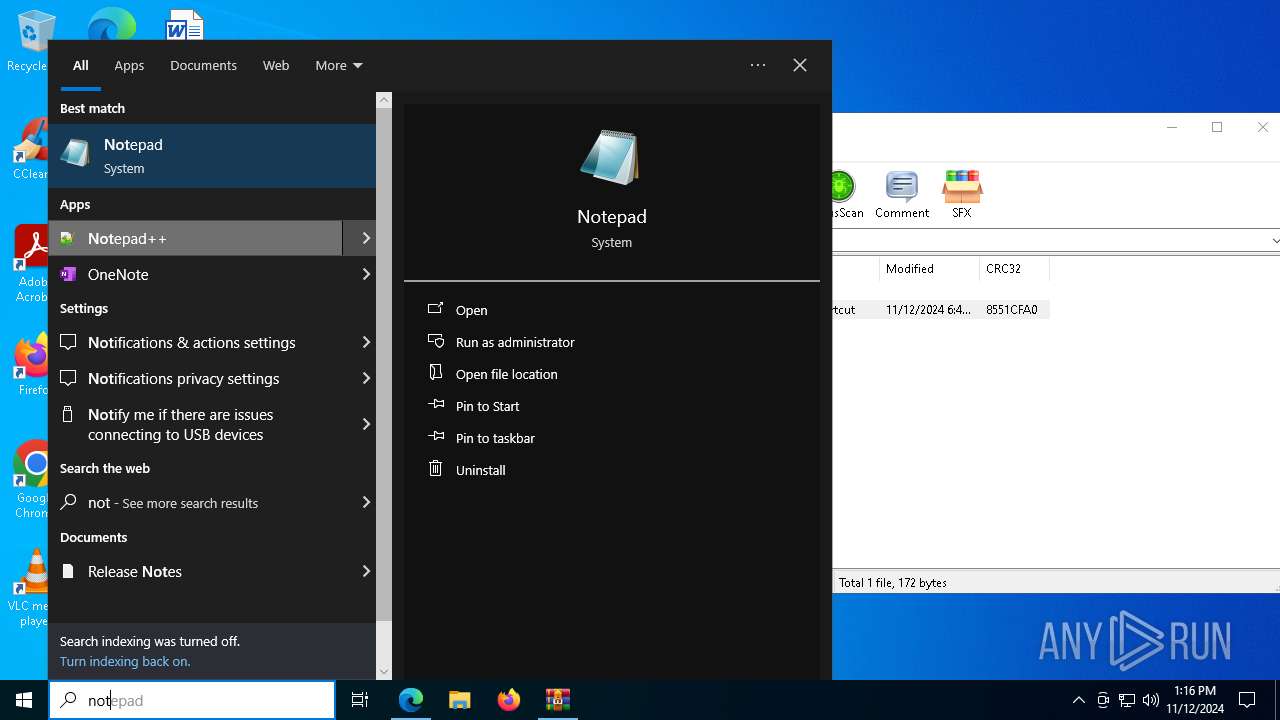Open Firefox from the taskbar
Image resolution: width=1280 pixels, height=720 pixels.
[509, 700]
